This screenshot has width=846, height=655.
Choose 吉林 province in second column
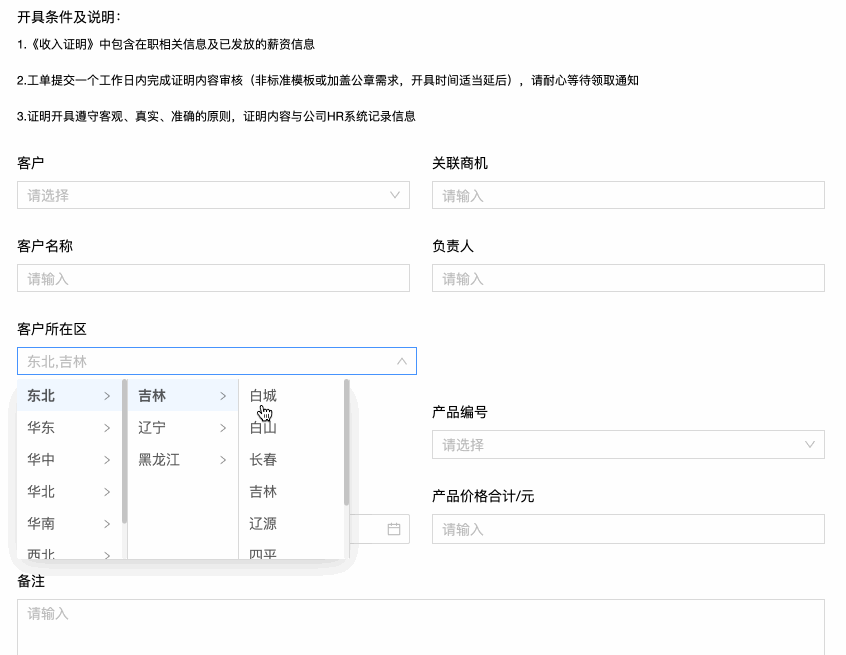point(183,395)
